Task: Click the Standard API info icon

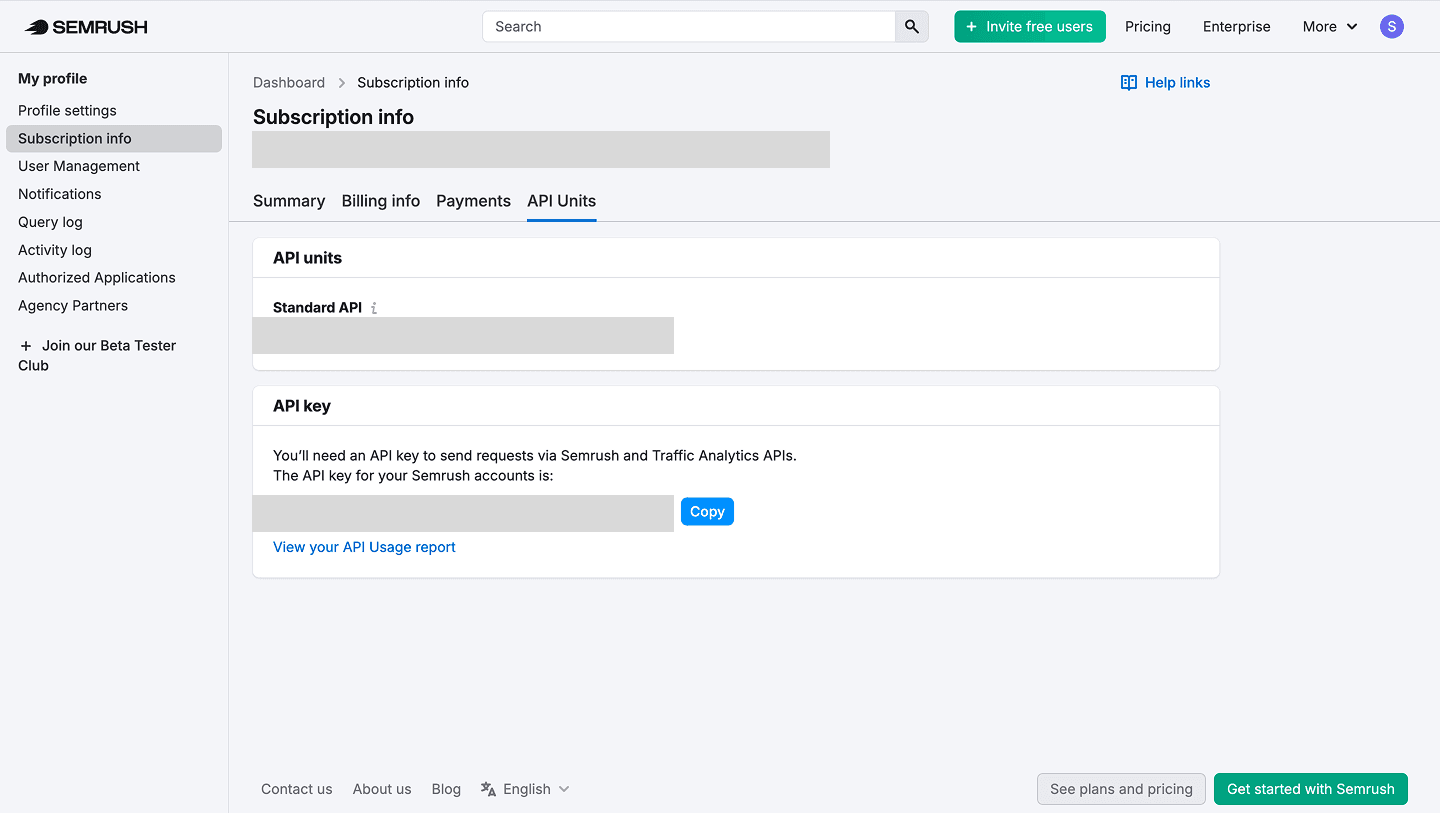Action: pos(374,308)
